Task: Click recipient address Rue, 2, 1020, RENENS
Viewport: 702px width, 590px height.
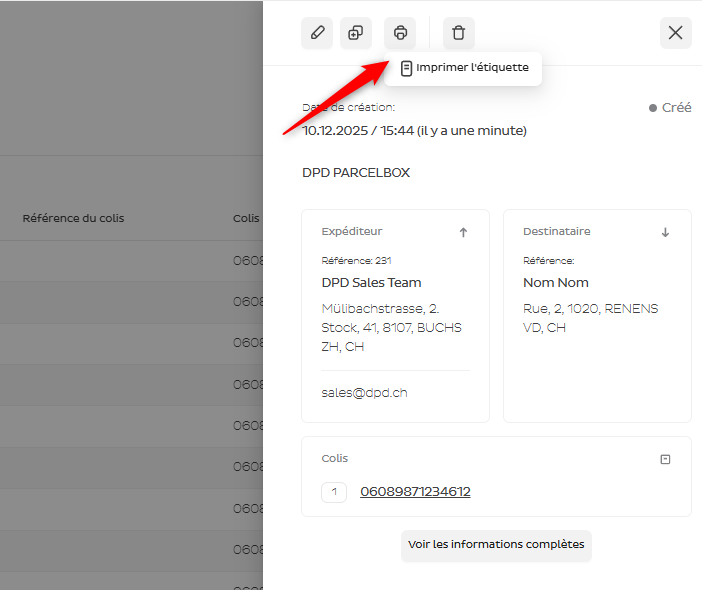Action: point(591,318)
